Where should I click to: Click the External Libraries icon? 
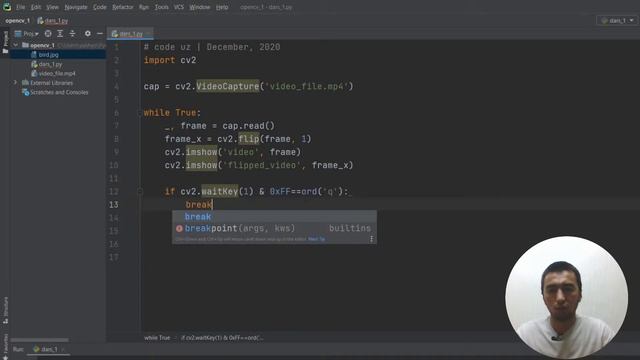(25, 83)
